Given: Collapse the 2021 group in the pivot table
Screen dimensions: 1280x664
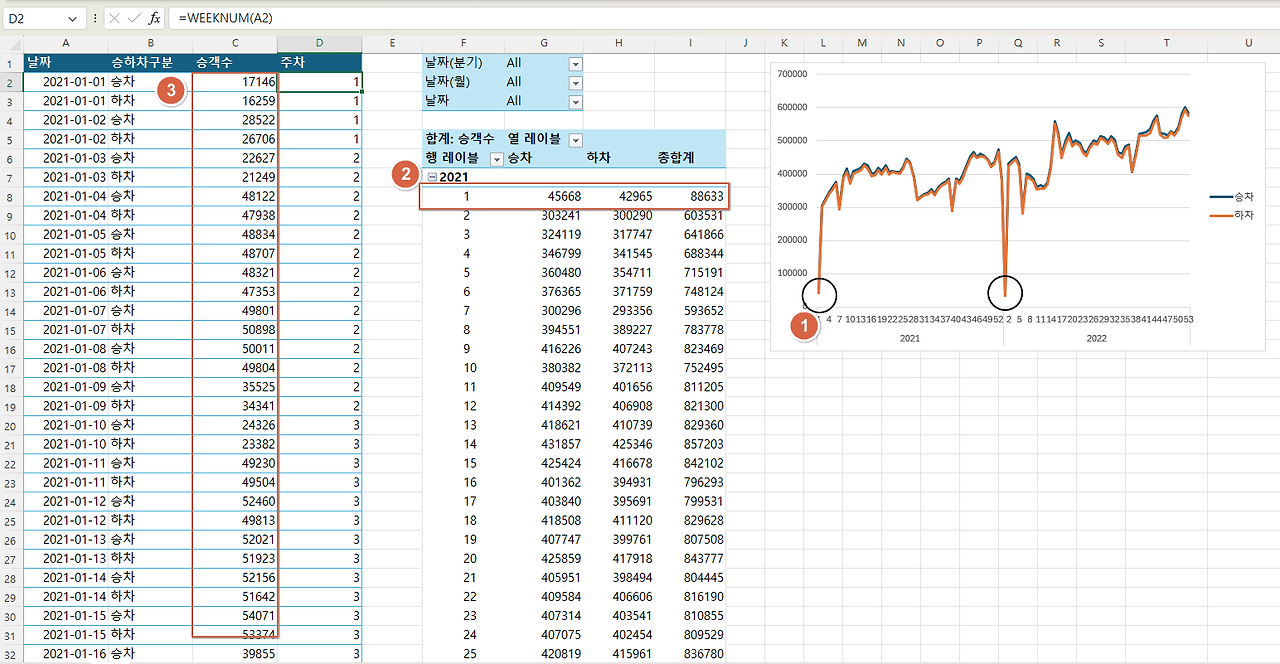Looking at the screenshot, I should (x=434, y=177).
